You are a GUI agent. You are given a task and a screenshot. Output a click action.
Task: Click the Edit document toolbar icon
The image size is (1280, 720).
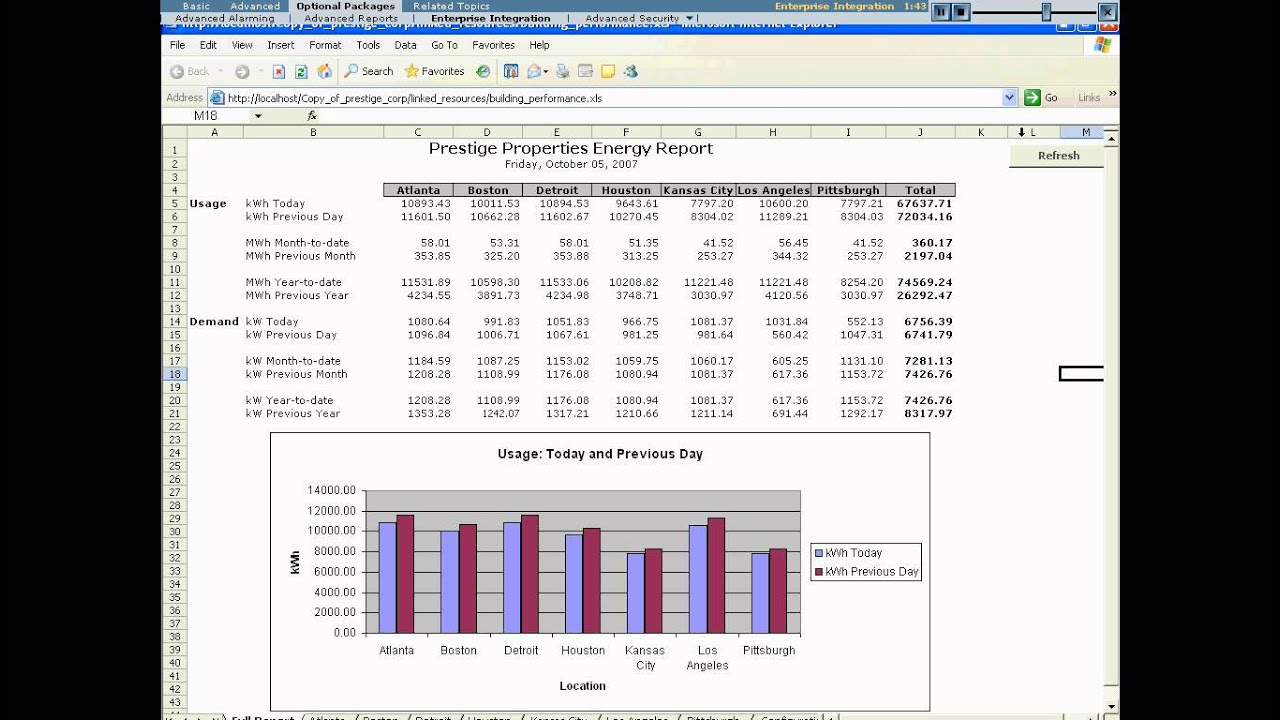tap(585, 71)
